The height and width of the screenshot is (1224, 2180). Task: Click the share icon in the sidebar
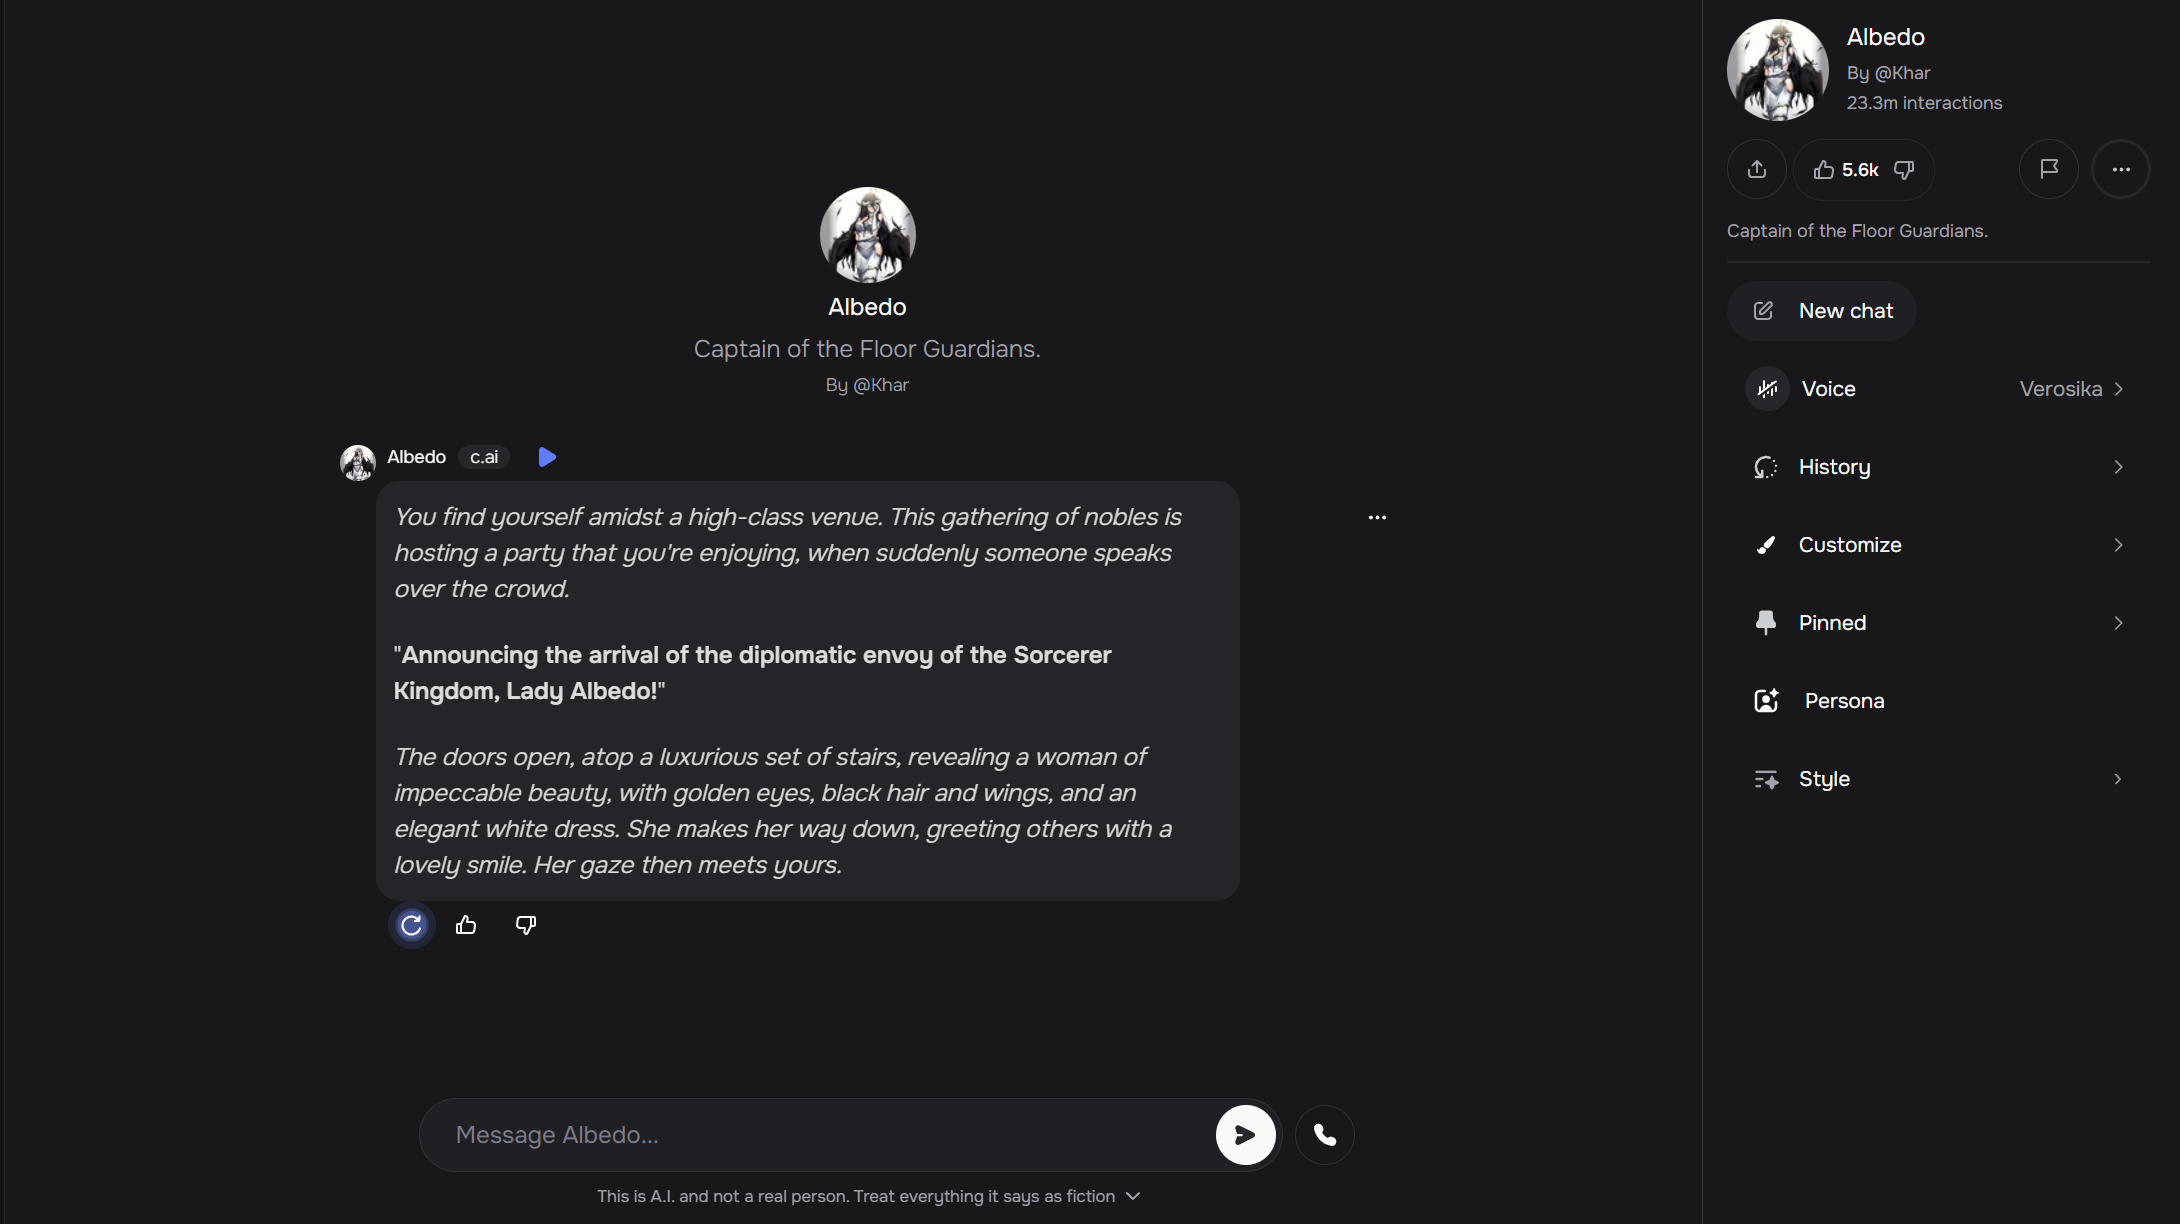1756,169
